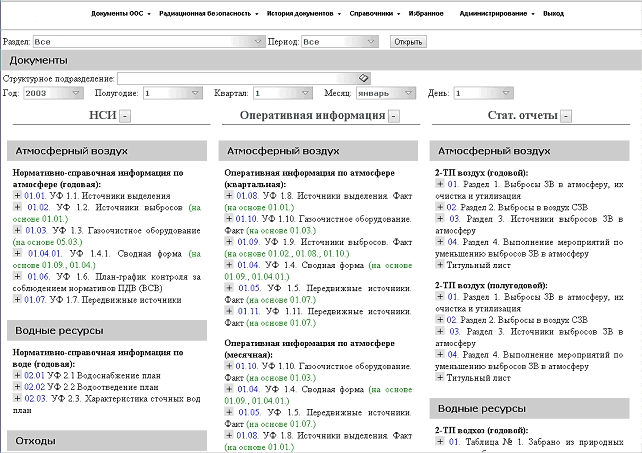642x453 pixels.
Task: Open the Квартал dropdown
Action: [x=283, y=93]
